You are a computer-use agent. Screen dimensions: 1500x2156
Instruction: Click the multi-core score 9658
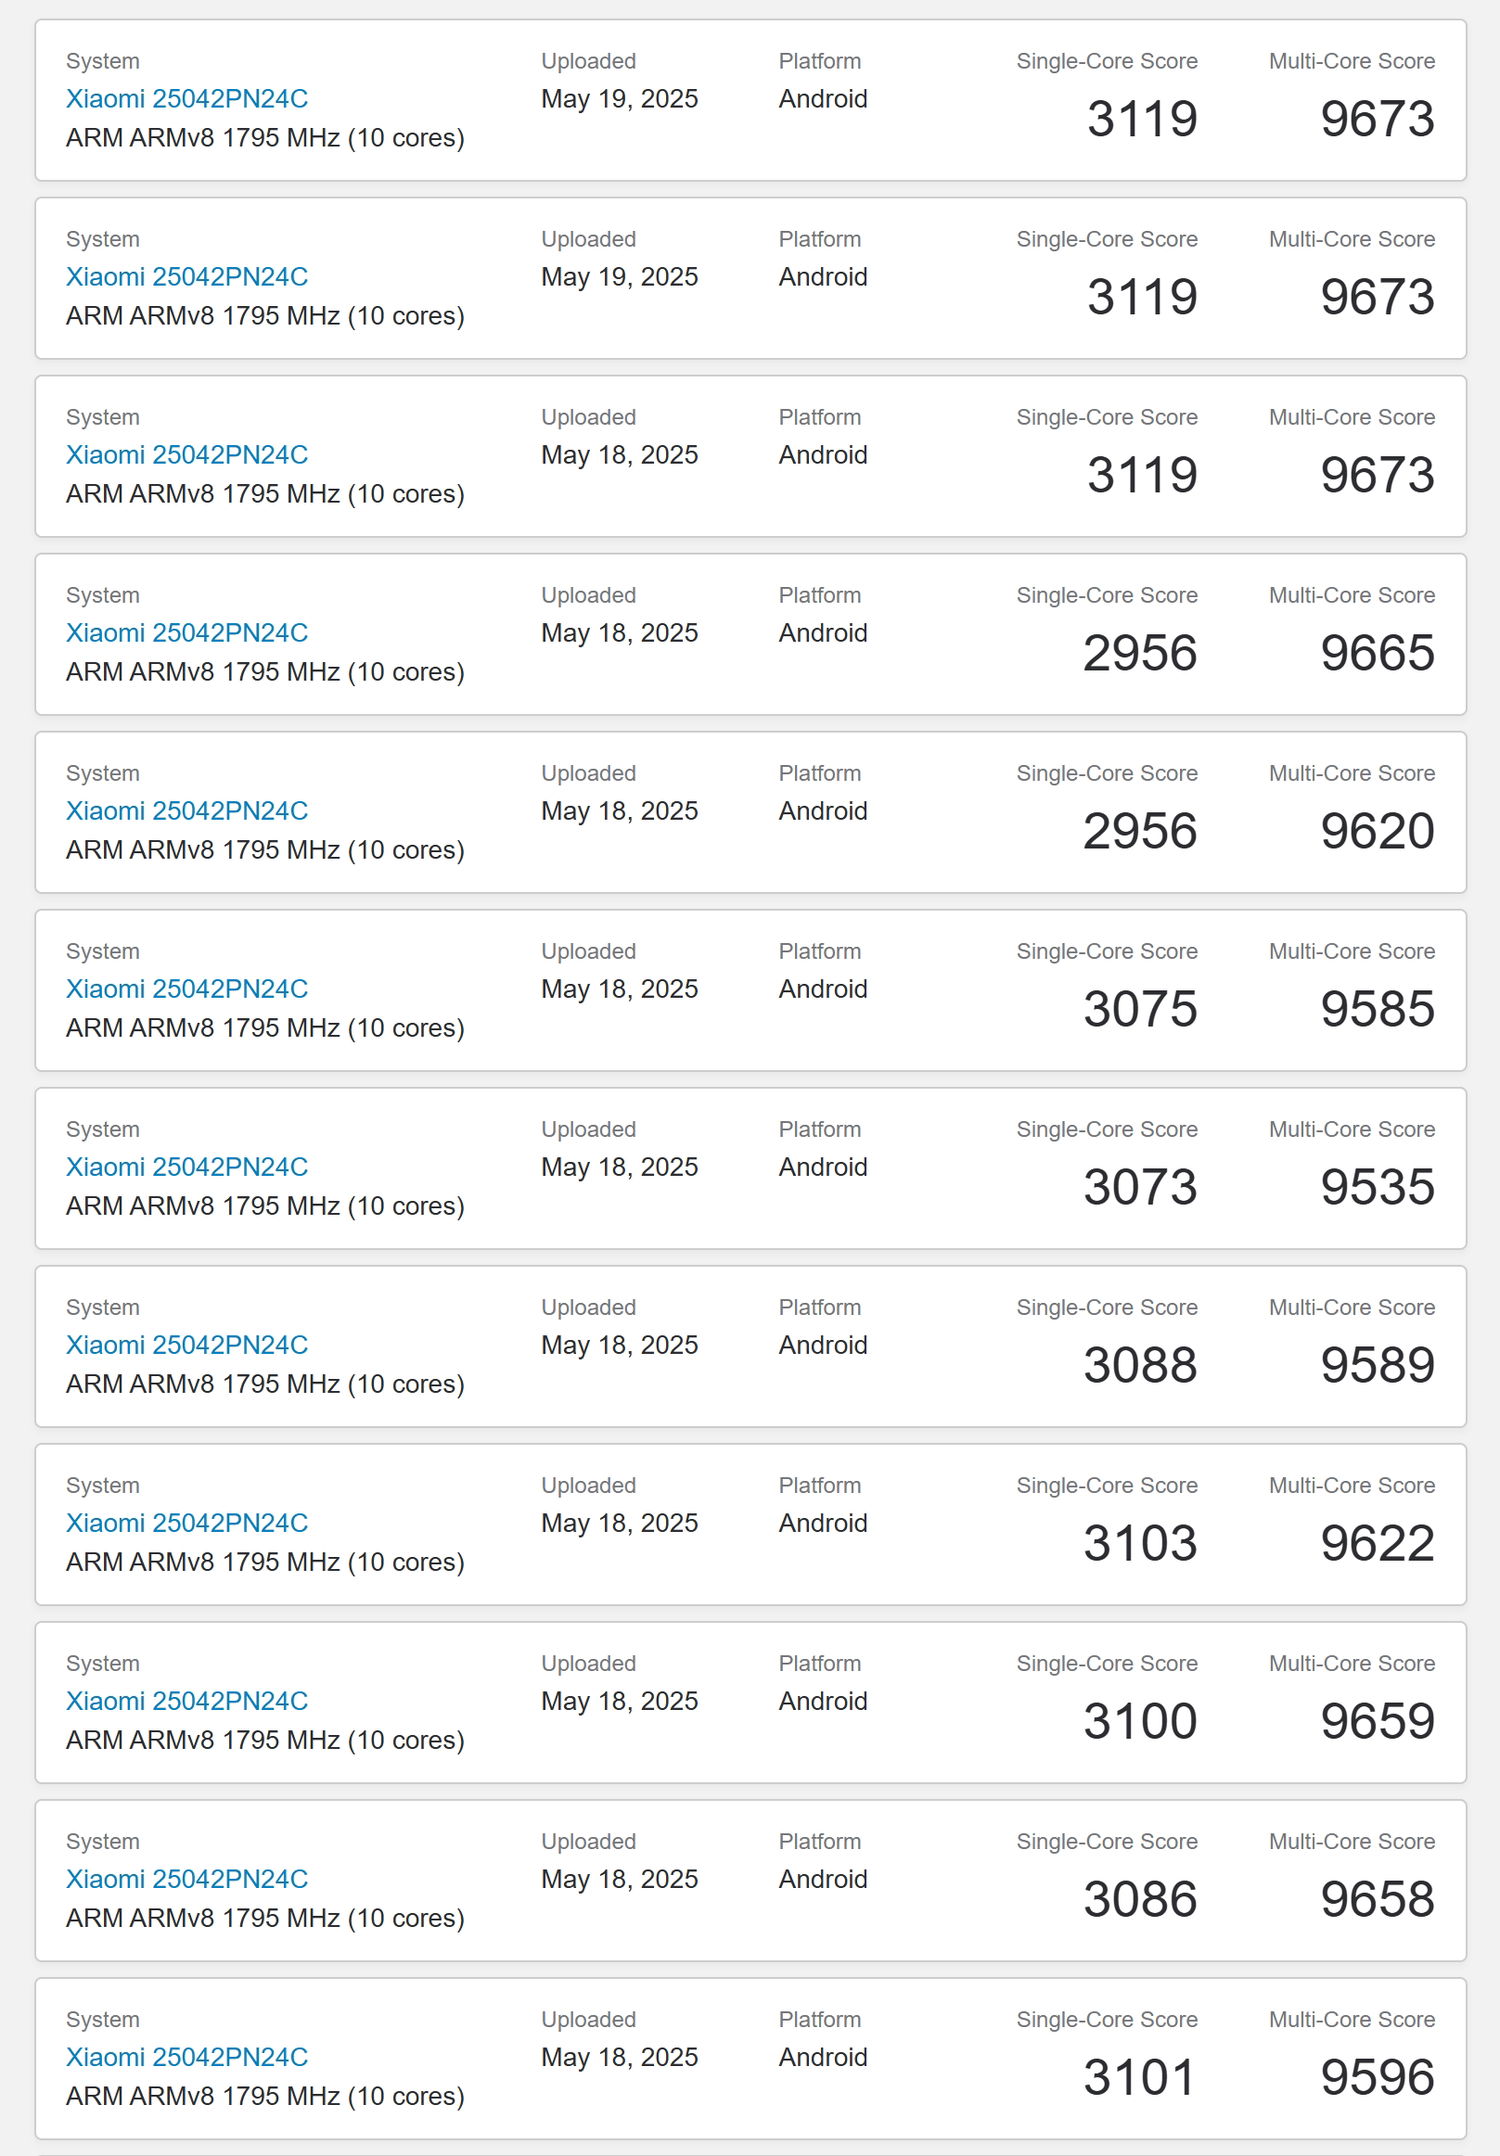(1377, 1899)
